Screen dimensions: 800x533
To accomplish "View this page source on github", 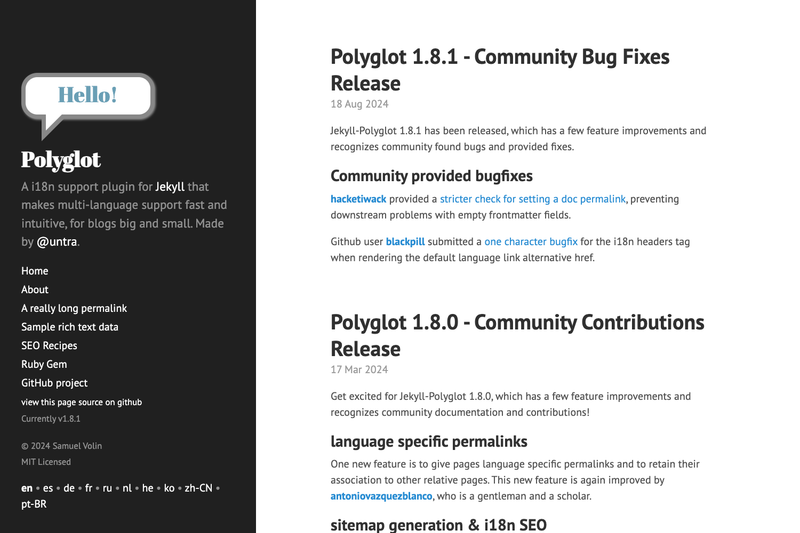I will tap(82, 402).
